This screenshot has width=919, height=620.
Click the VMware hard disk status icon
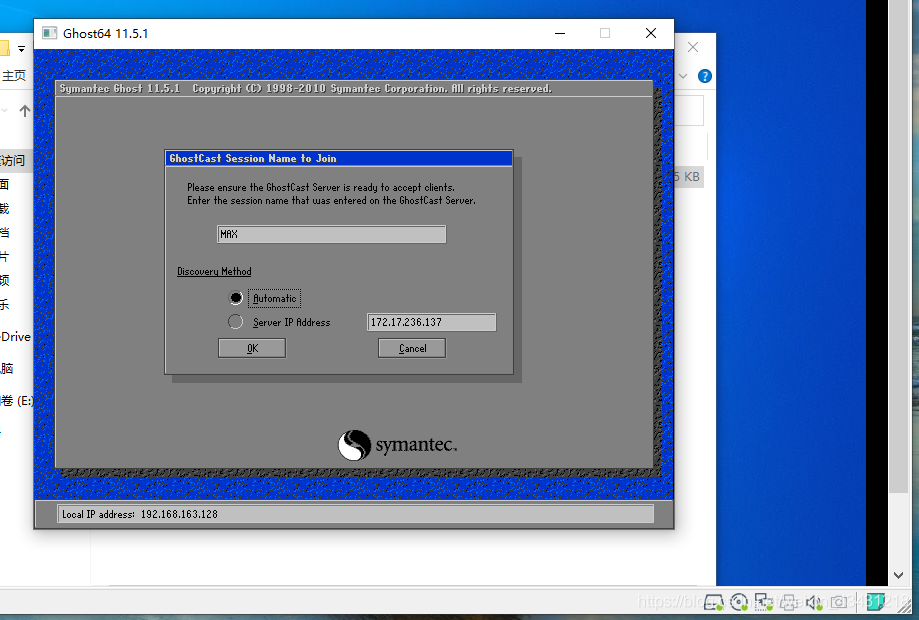tap(713, 602)
